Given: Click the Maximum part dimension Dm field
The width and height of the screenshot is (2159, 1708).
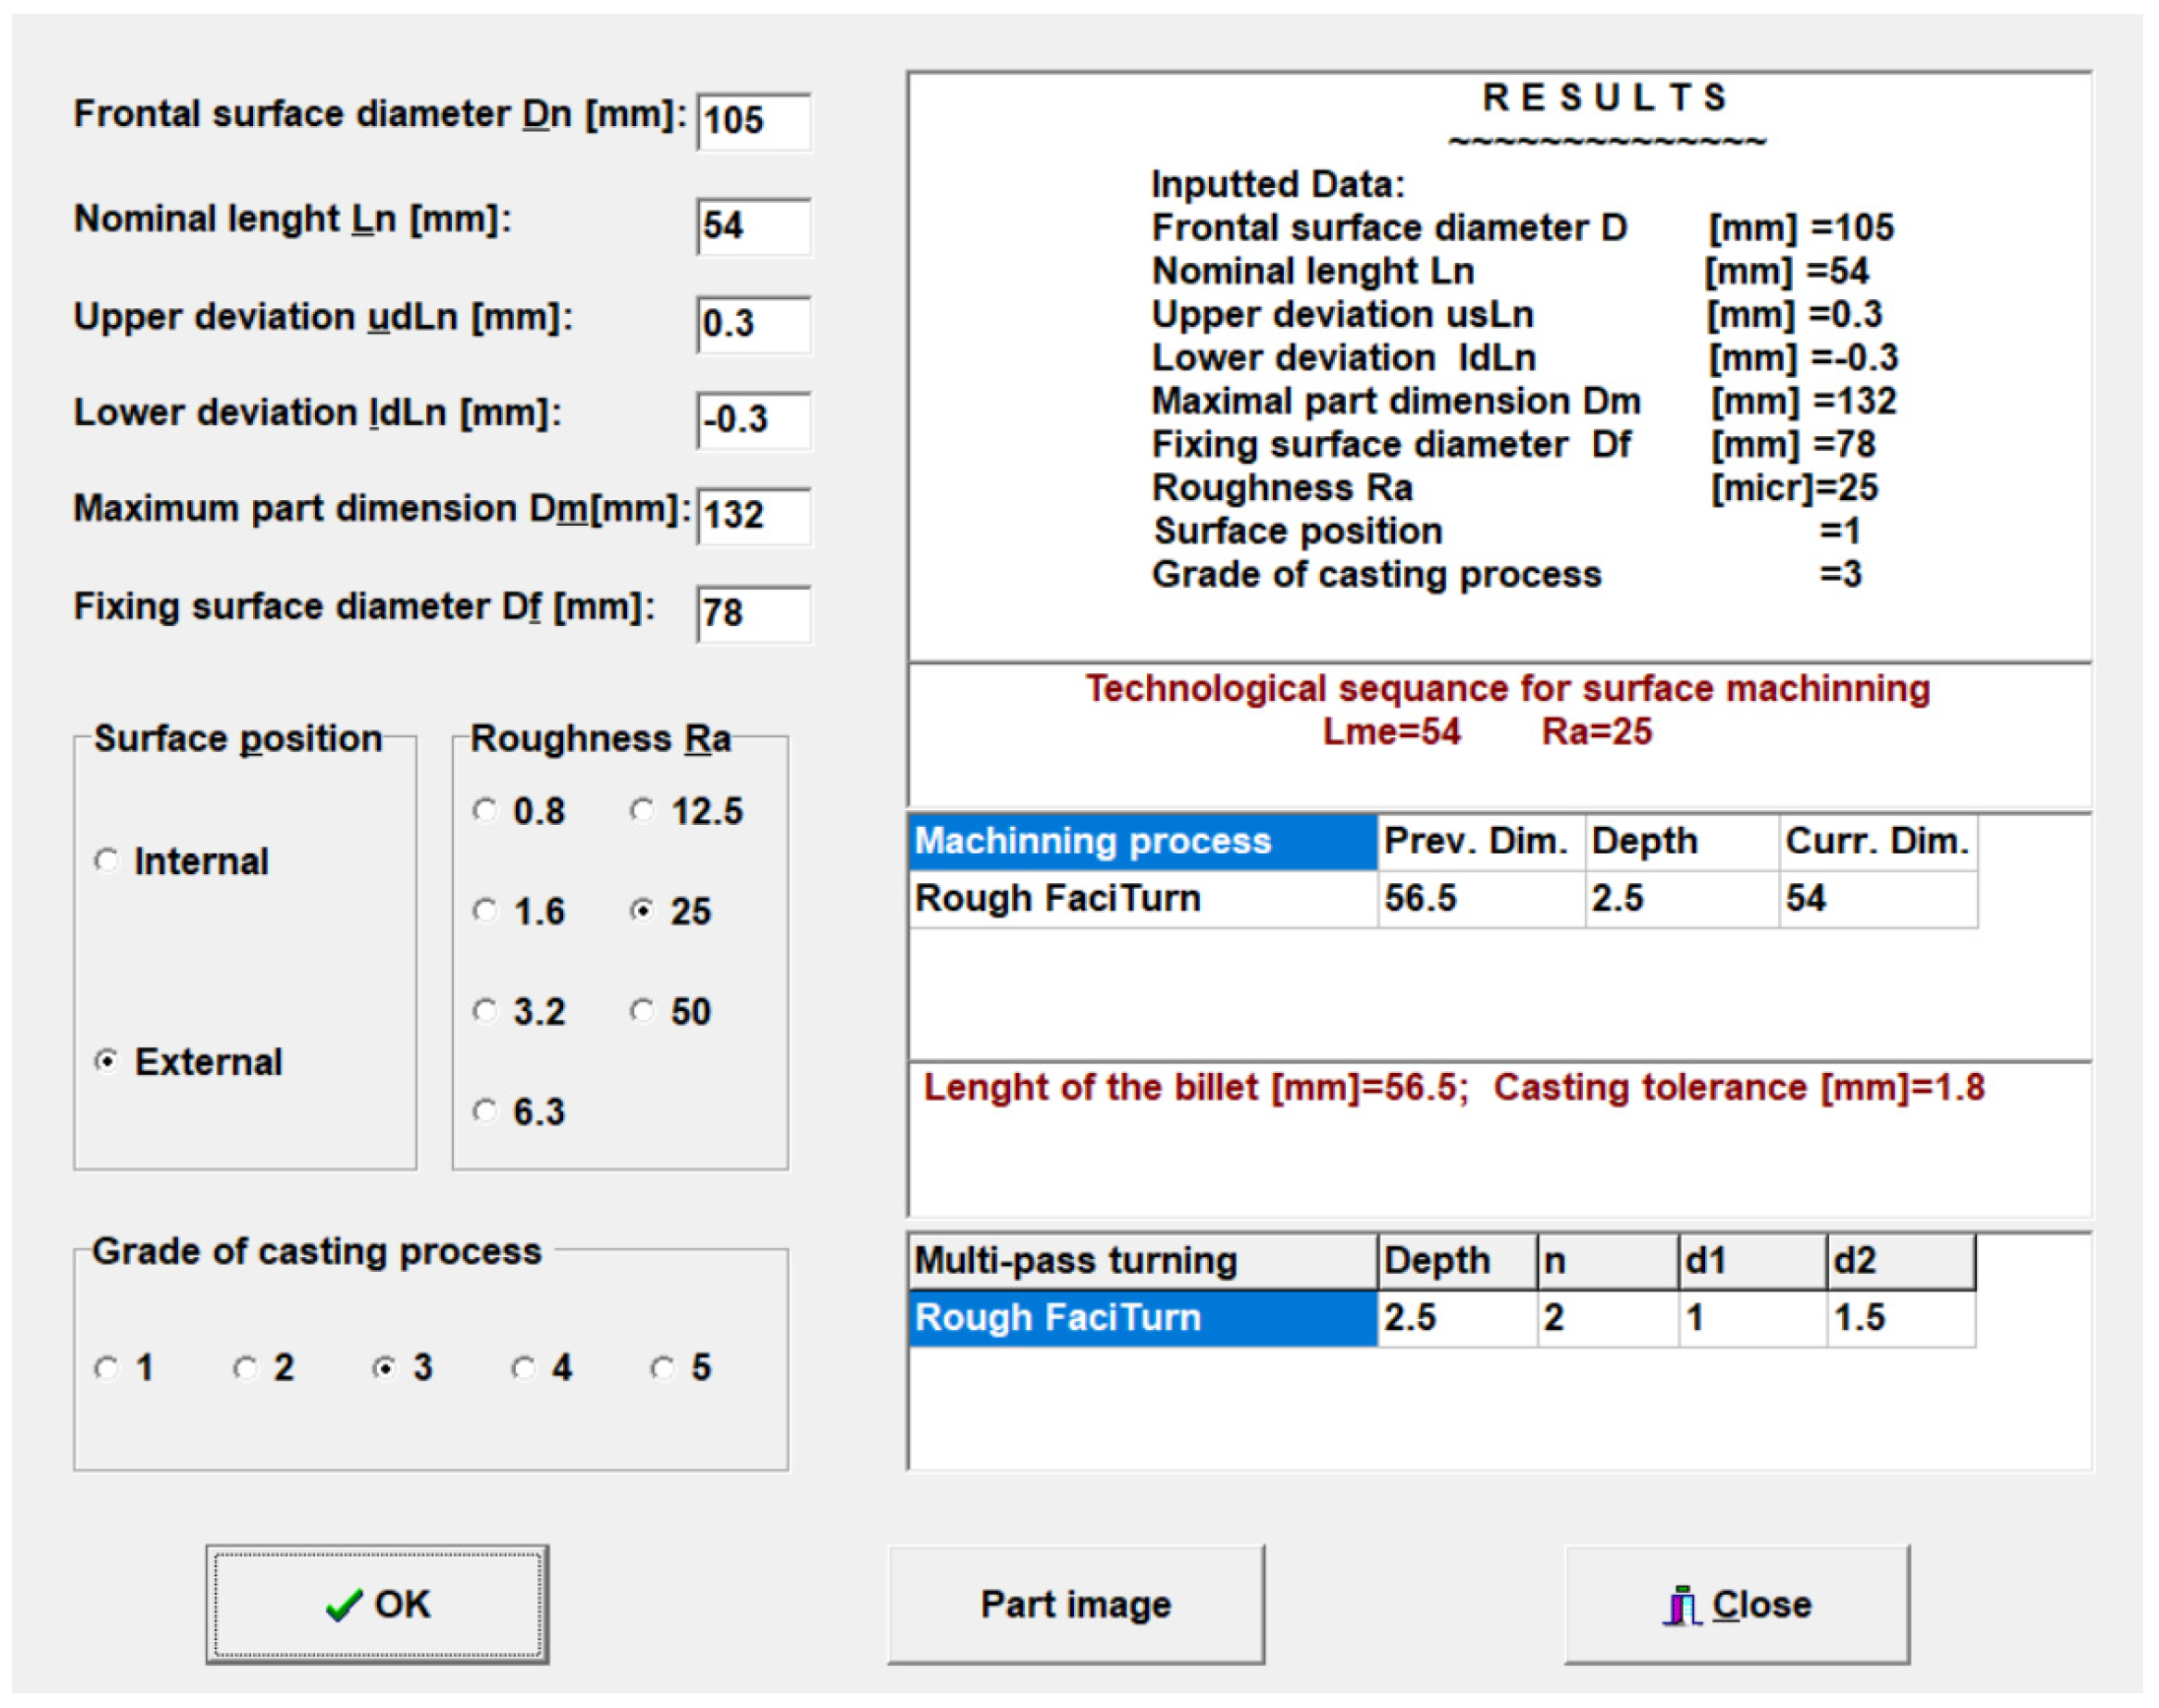Looking at the screenshot, I should pos(753,516).
